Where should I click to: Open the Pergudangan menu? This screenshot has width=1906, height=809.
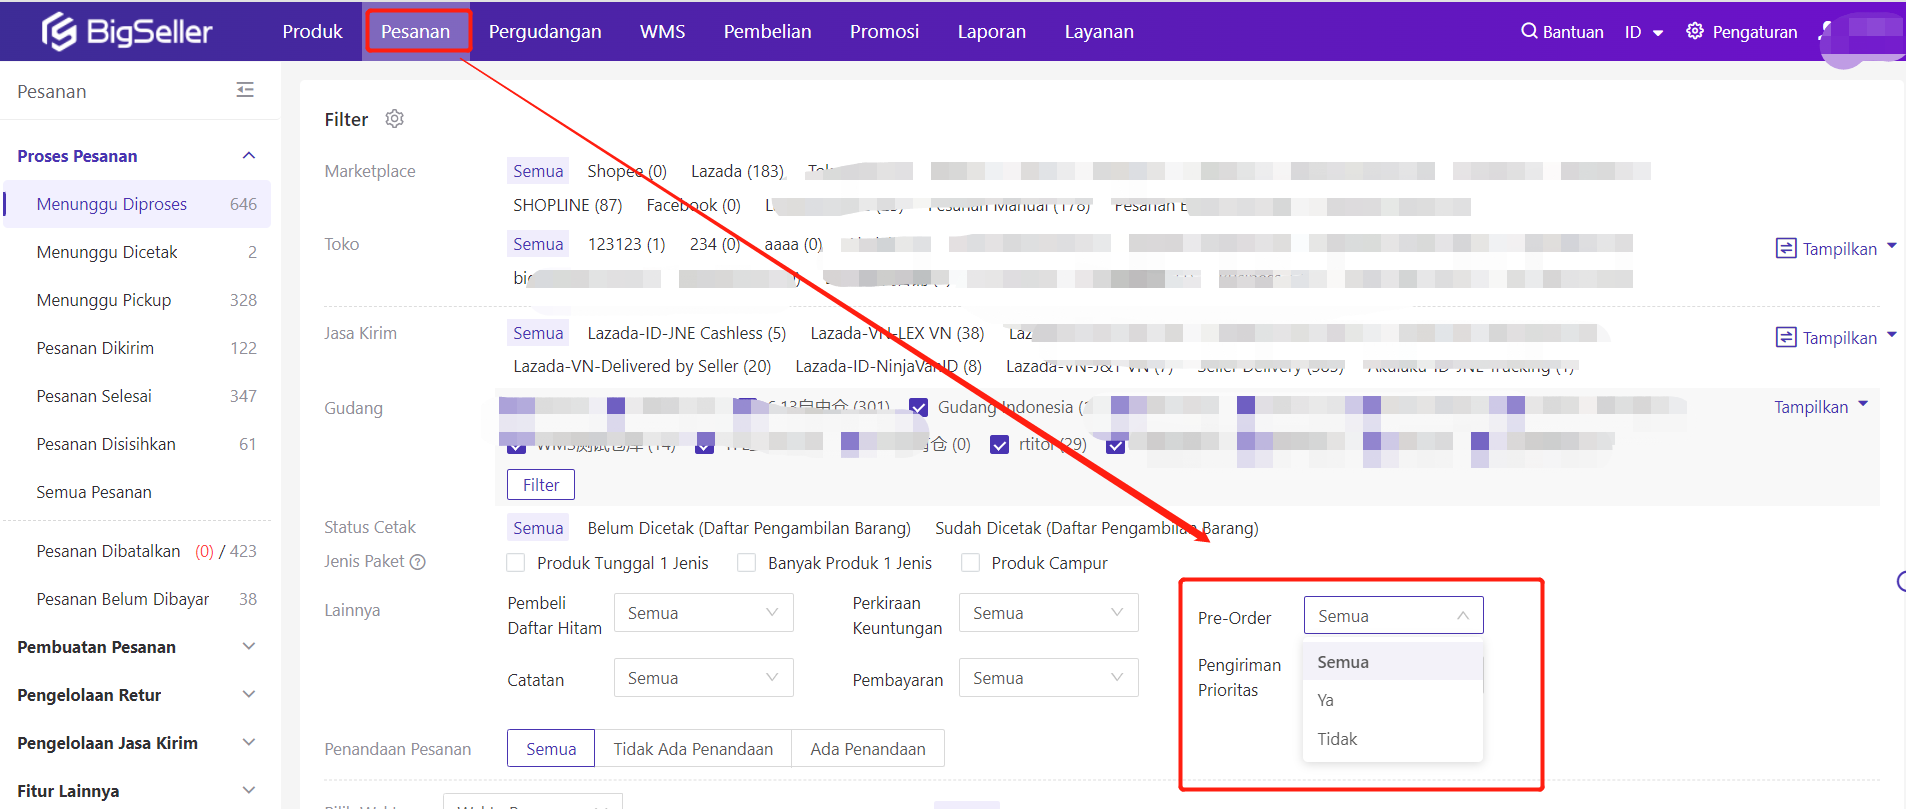click(545, 32)
